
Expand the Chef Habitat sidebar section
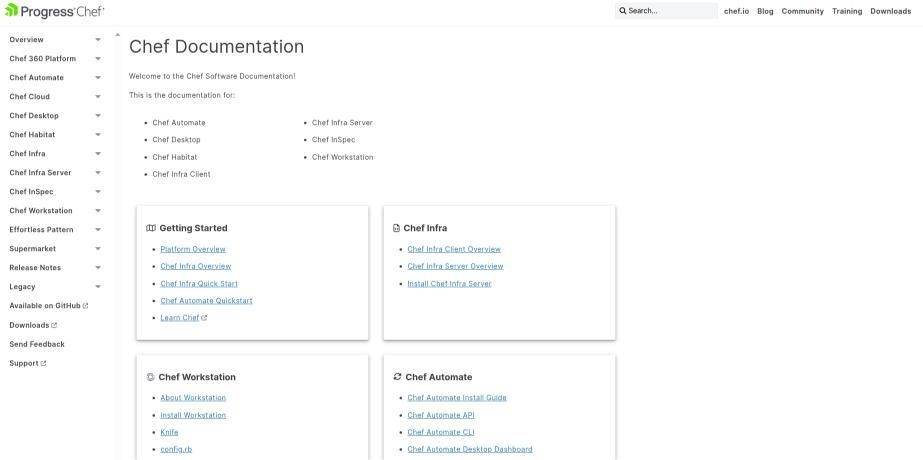98,135
